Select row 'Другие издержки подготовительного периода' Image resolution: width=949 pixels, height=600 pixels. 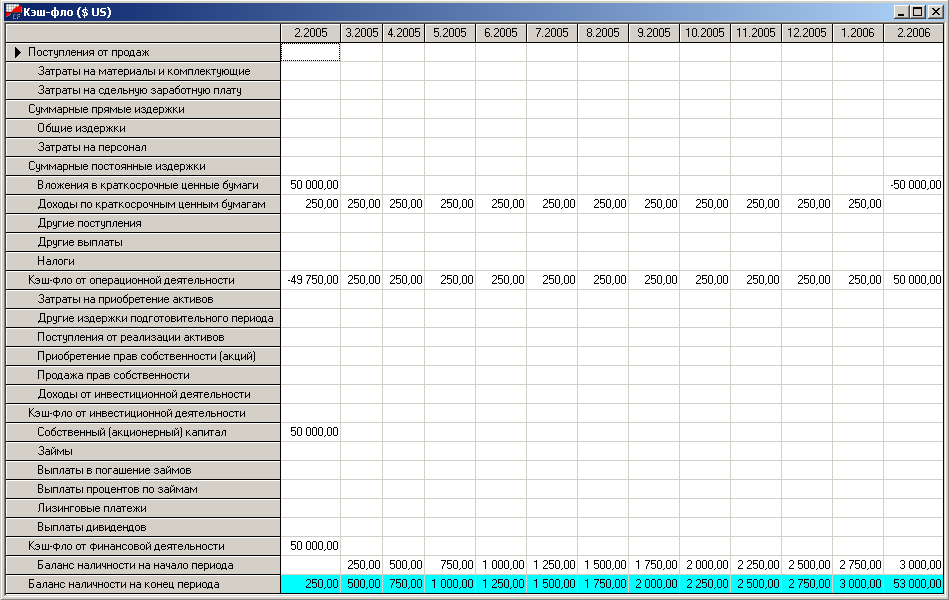(x=143, y=318)
